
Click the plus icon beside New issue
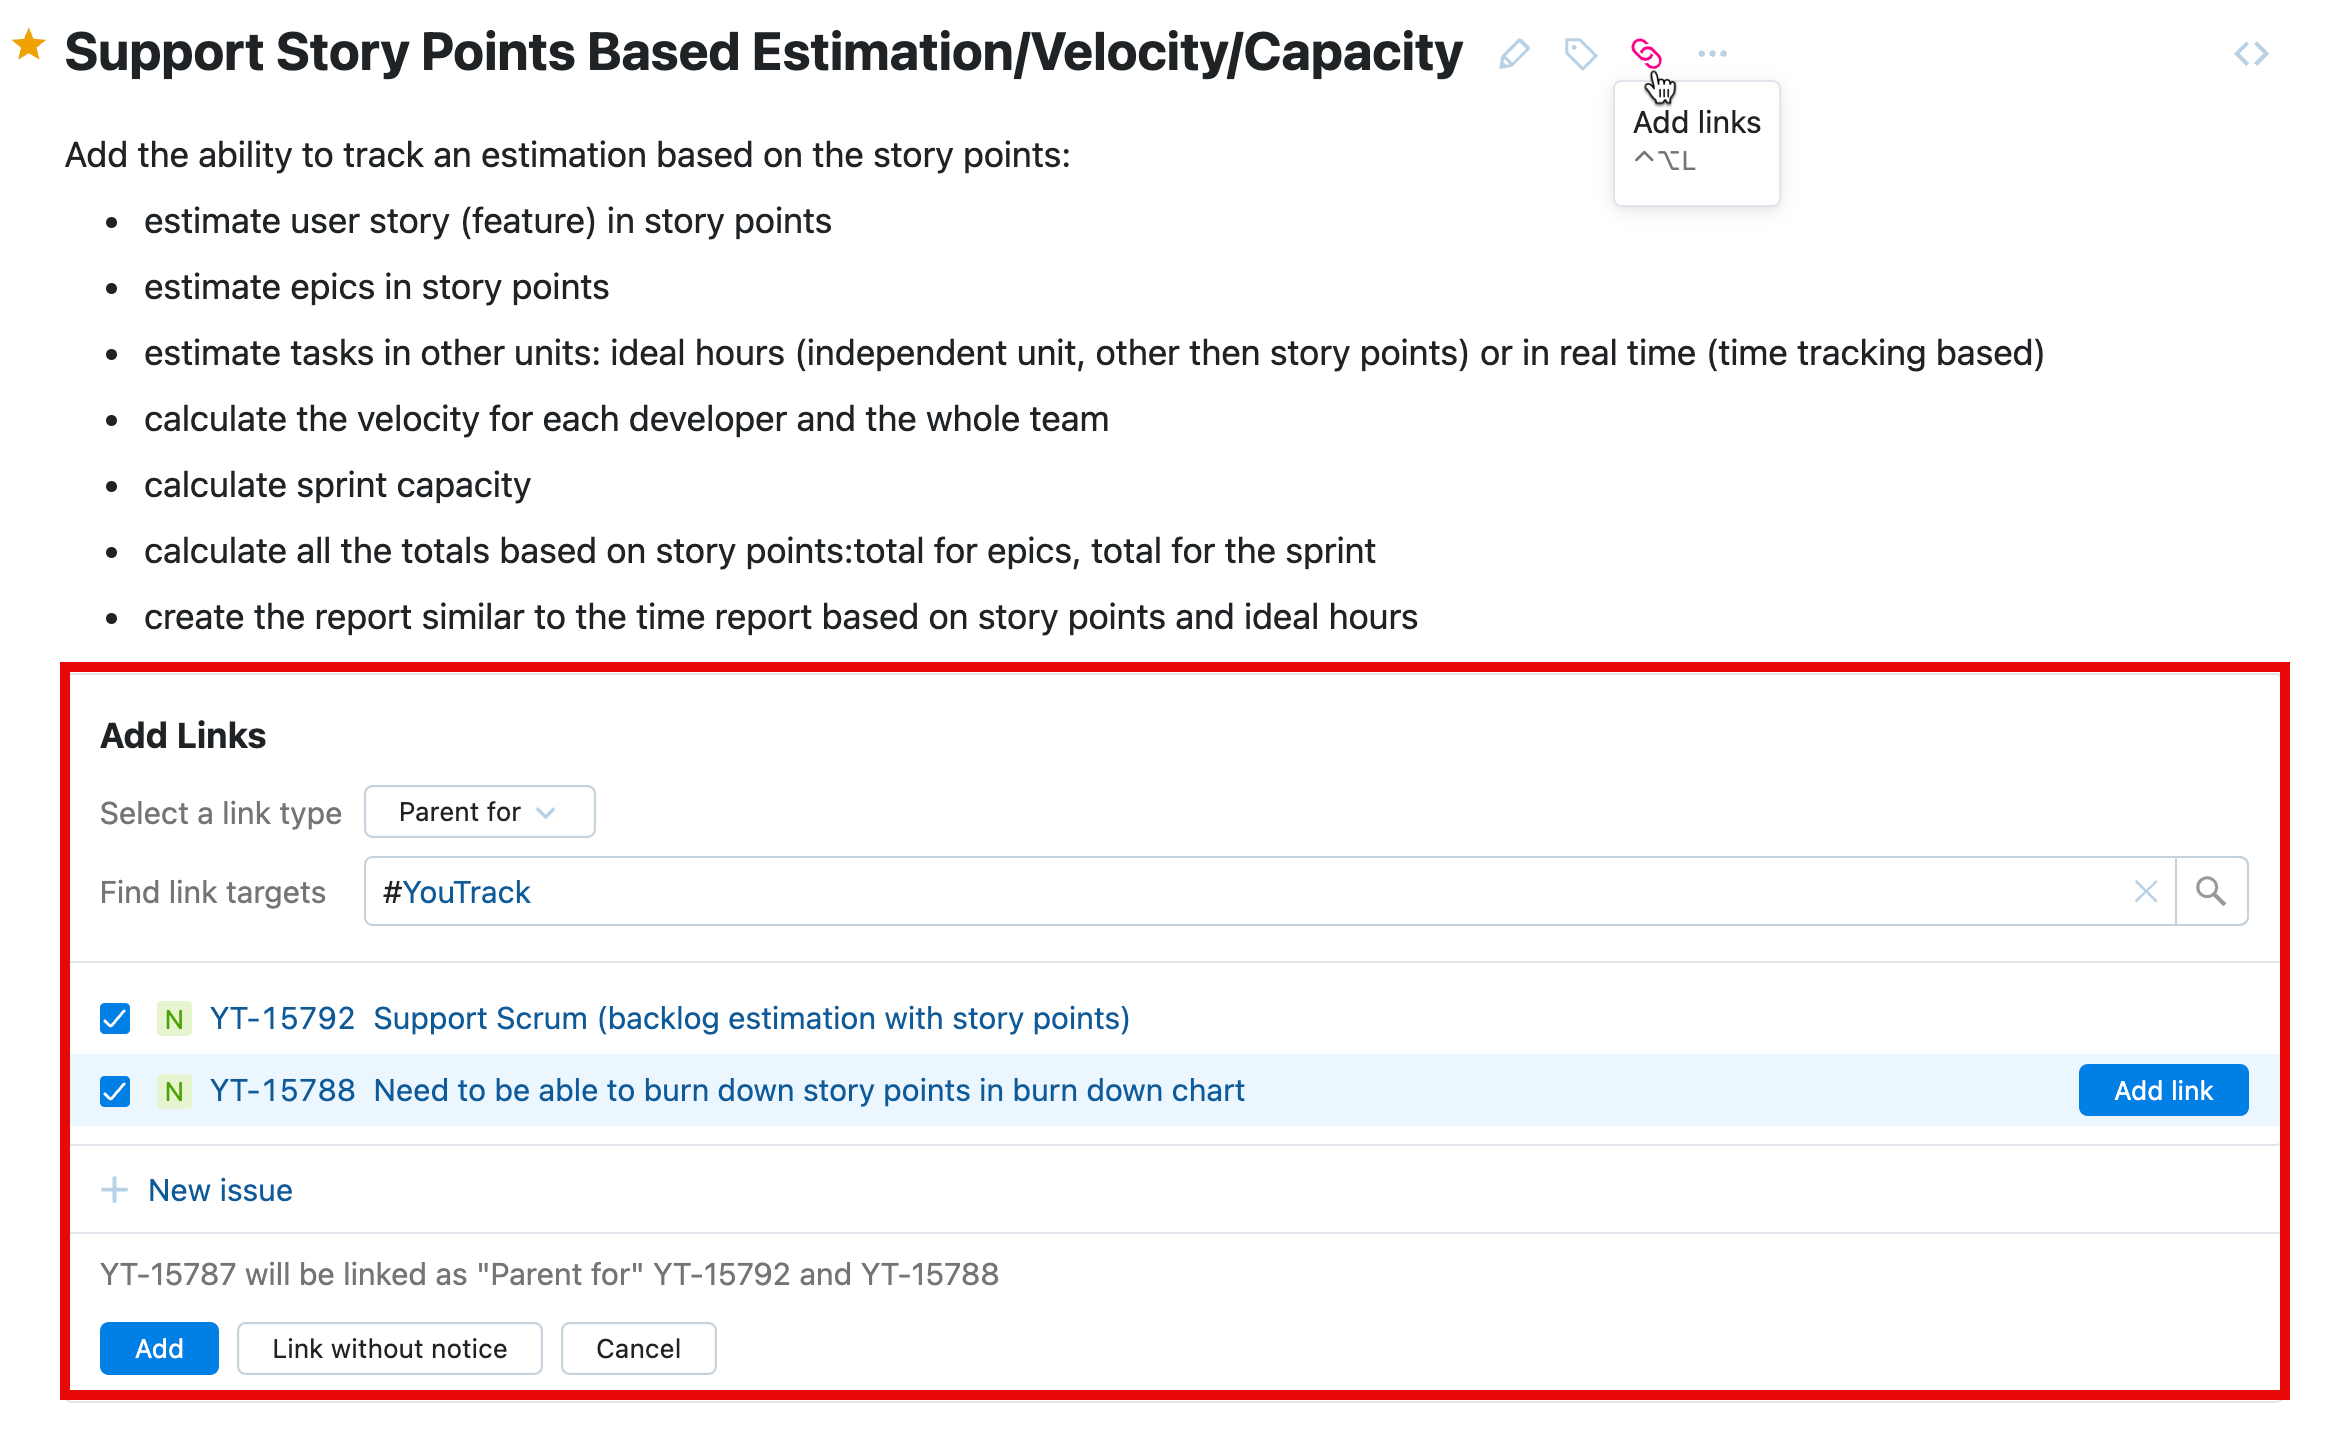click(114, 1190)
